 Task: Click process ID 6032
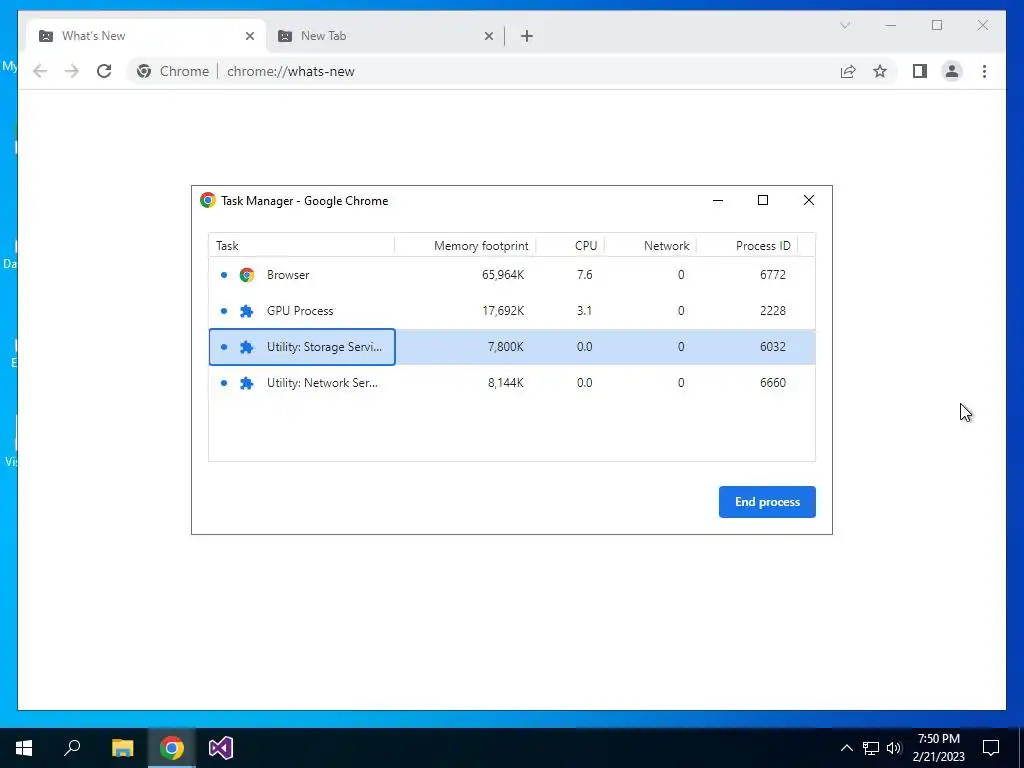click(x=773, y=347)
